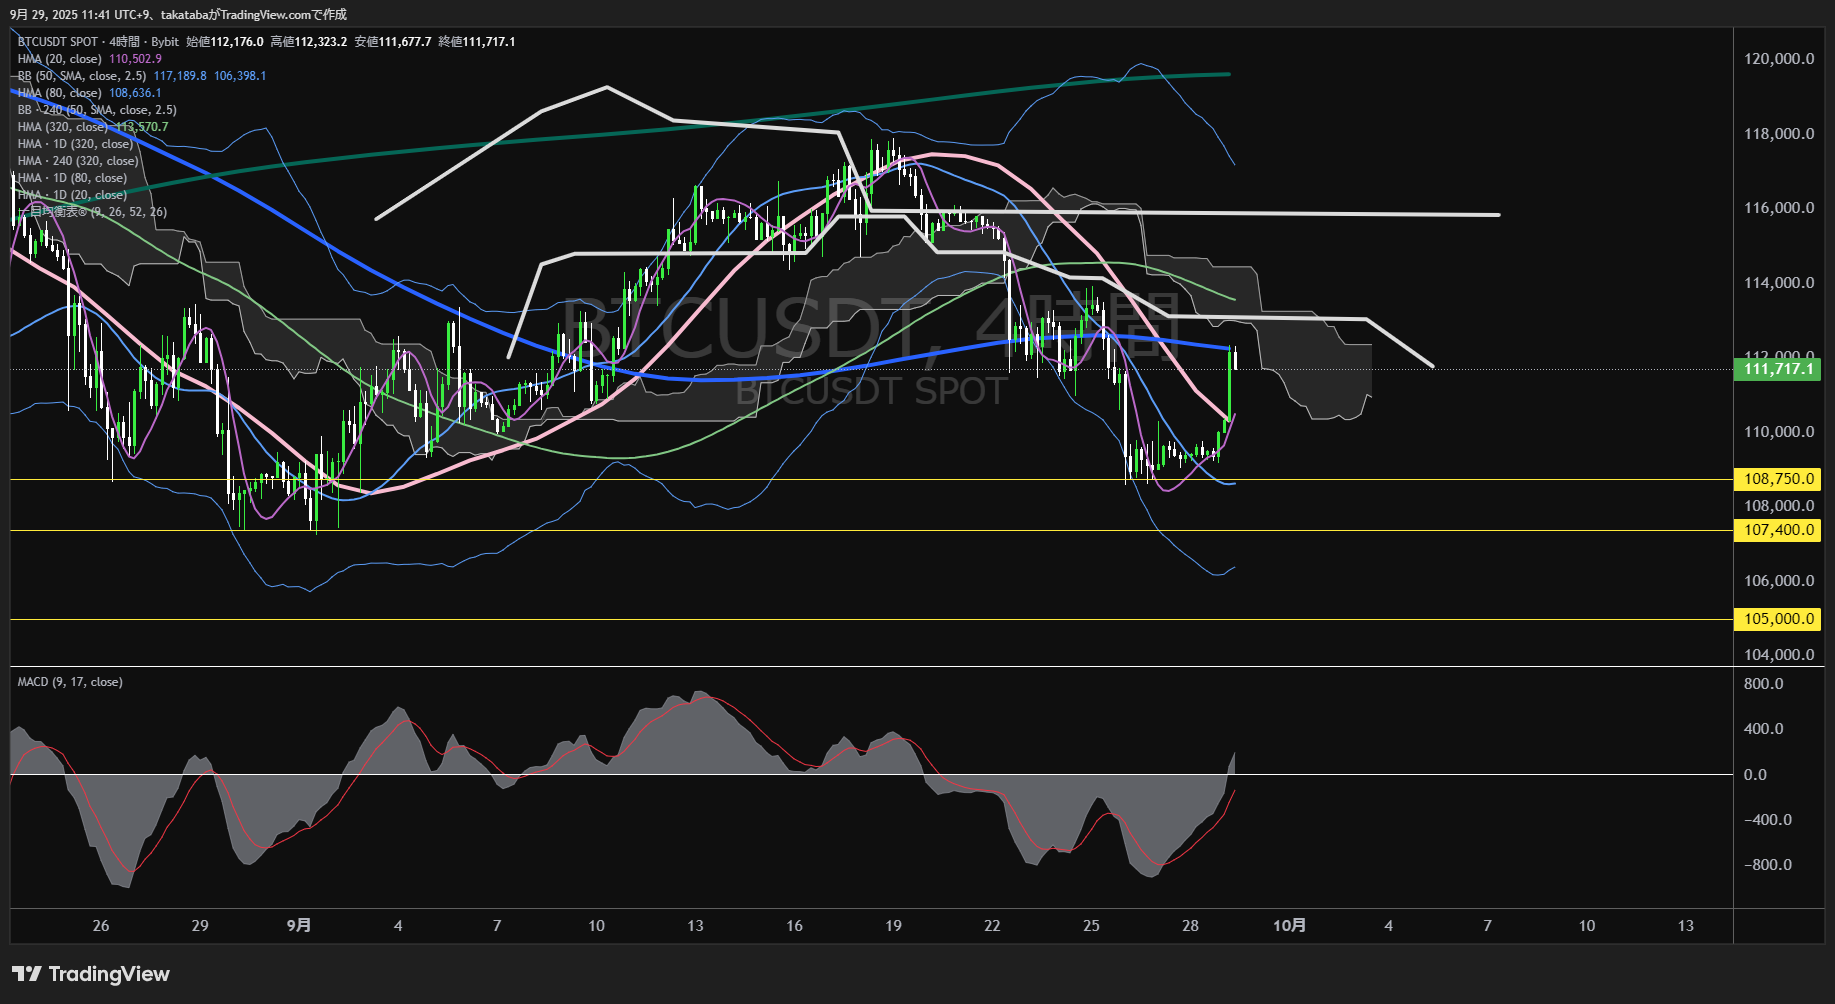Image resolution: width=1835 pixels, height=1004 pixels.
Task: Click the 28 date on the time axis
Action: [1190, 926]
